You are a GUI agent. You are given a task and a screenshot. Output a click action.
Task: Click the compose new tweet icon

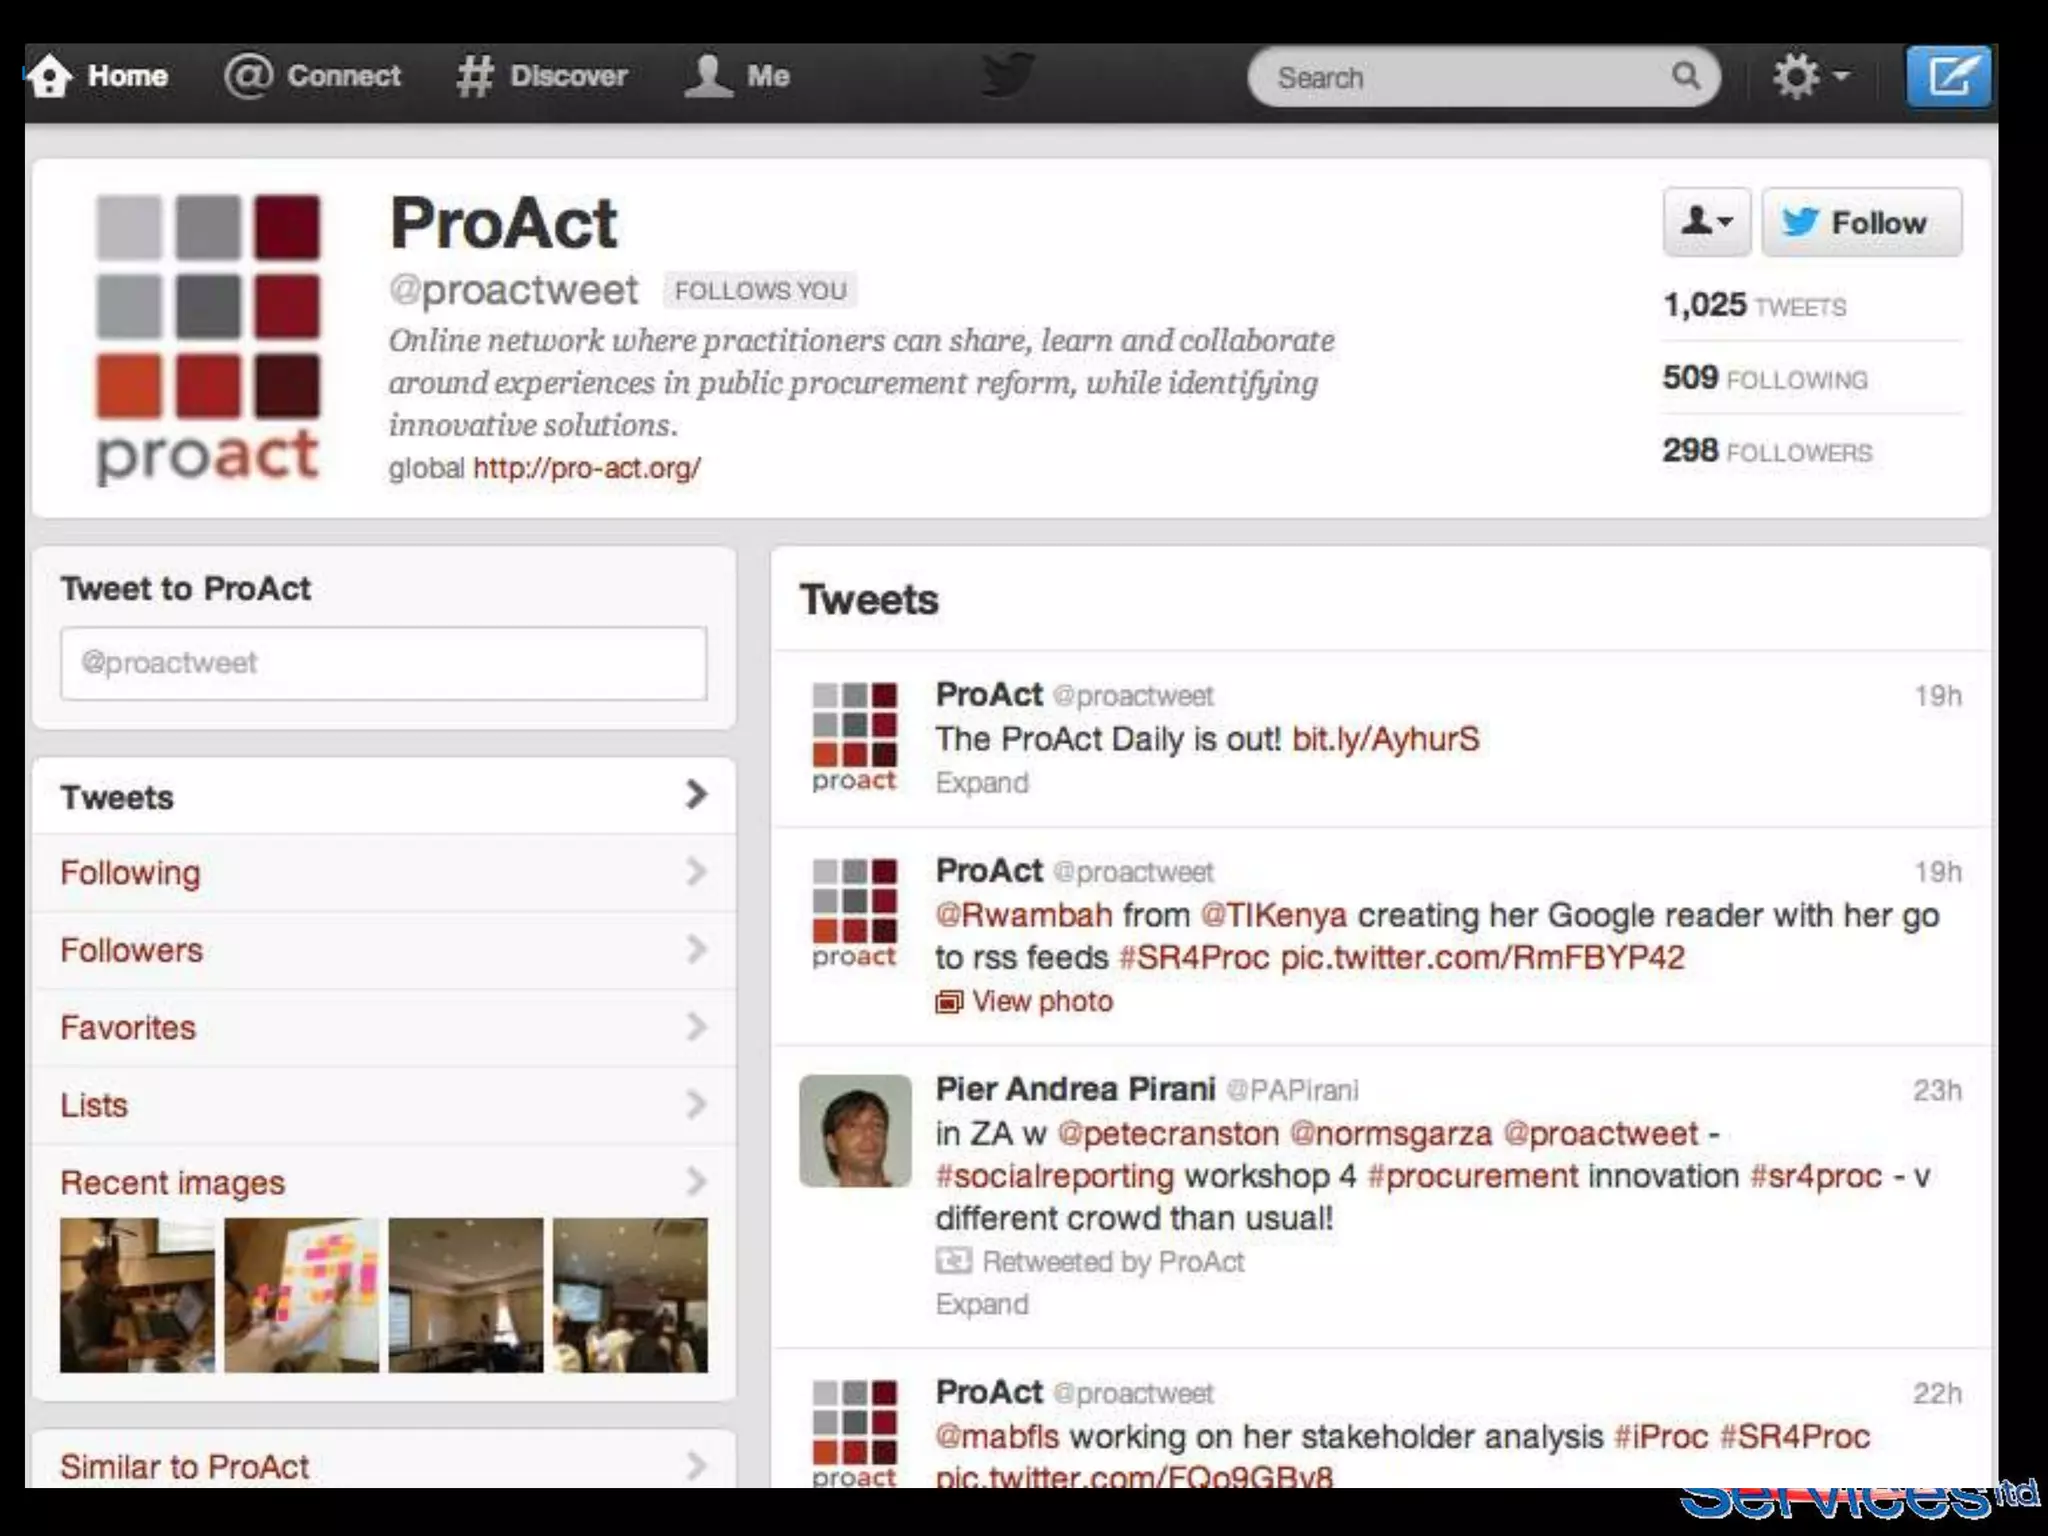pyautogui.click(x=1948, y=76)
